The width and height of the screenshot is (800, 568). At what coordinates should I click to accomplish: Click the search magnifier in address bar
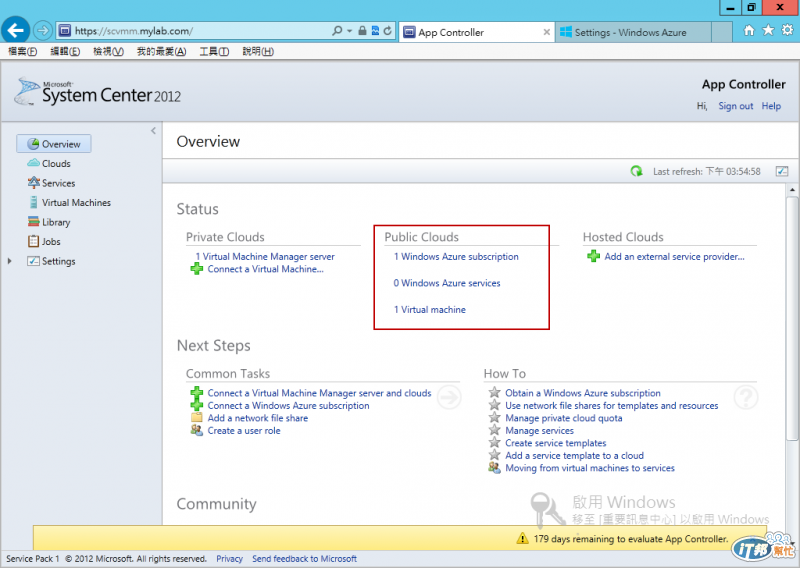[337, 31]
